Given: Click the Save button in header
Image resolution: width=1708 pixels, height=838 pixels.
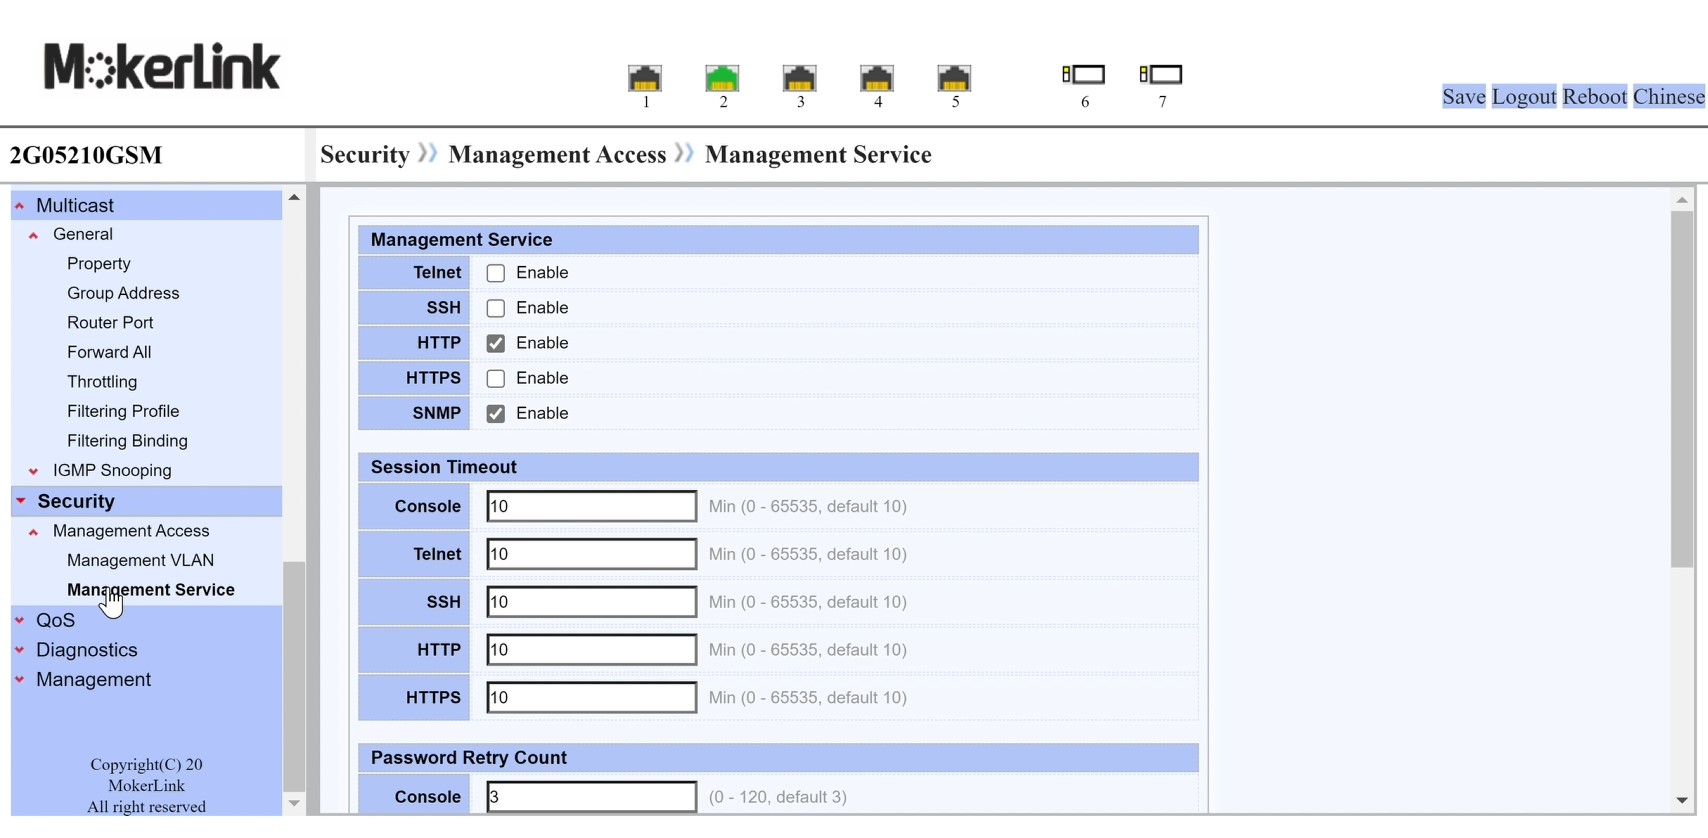Looking at the screenshot, I should [x=1463, y=96].
